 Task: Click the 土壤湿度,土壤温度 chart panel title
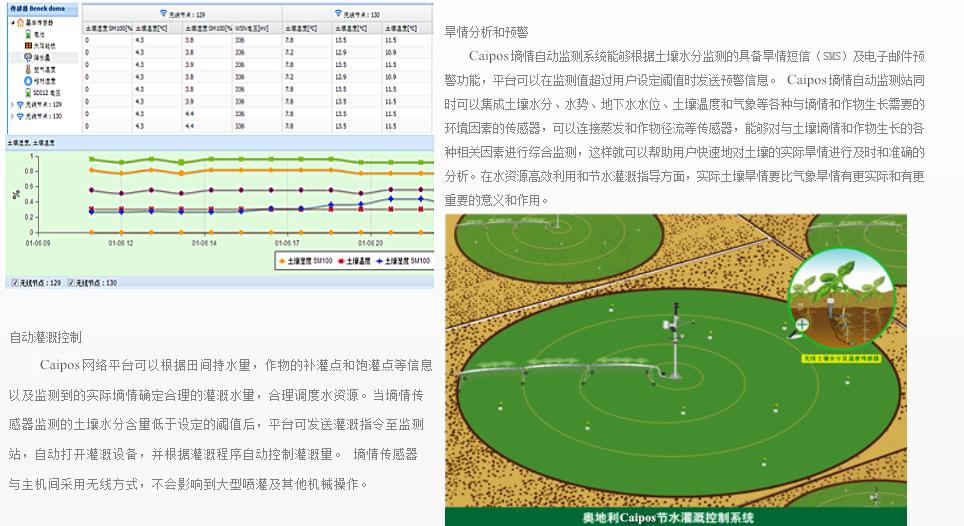(x=31, y=143)
